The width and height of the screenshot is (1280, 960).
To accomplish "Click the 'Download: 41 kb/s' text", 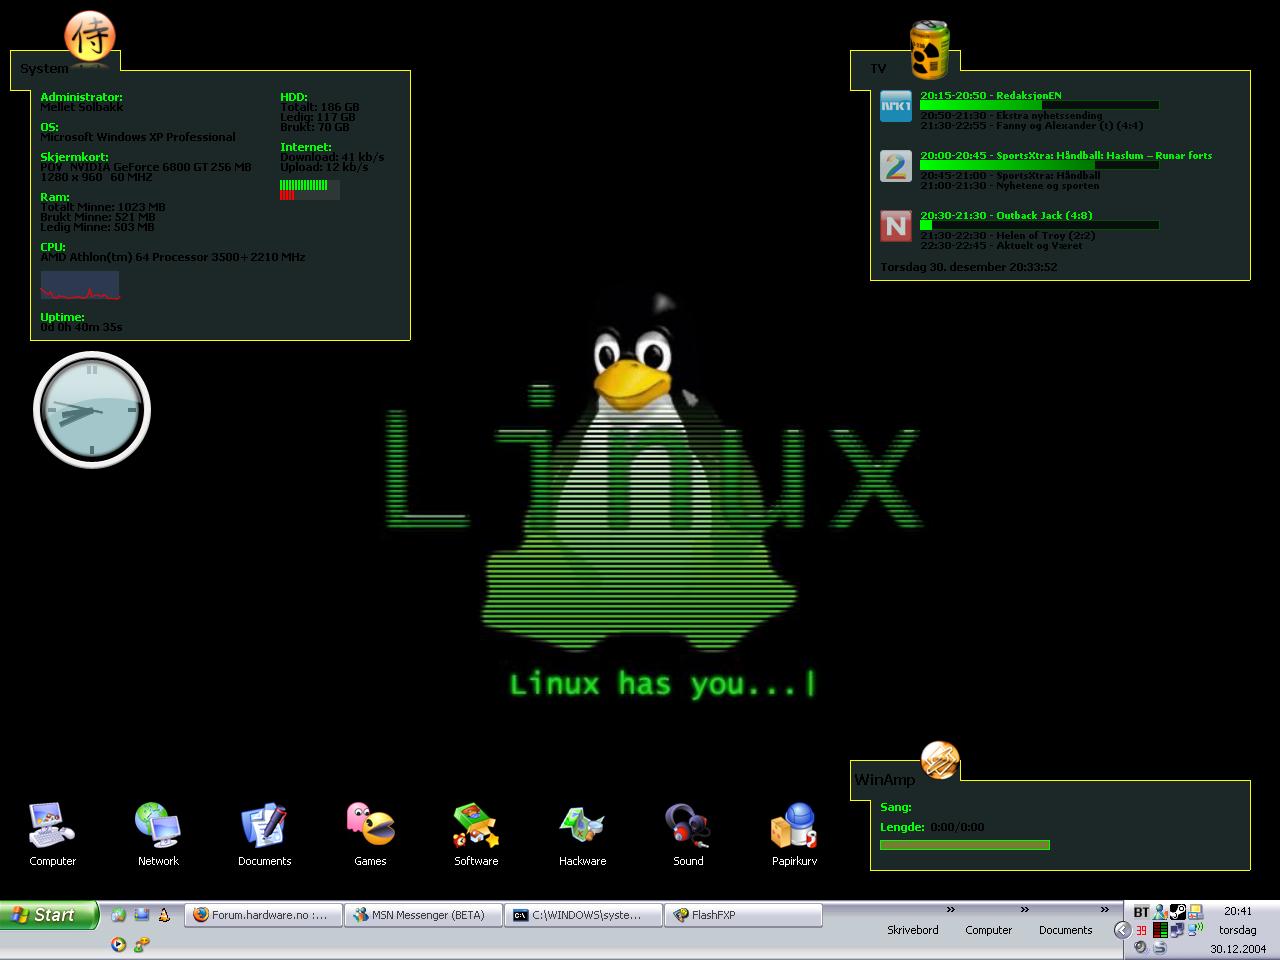I will tap(332, 157).
